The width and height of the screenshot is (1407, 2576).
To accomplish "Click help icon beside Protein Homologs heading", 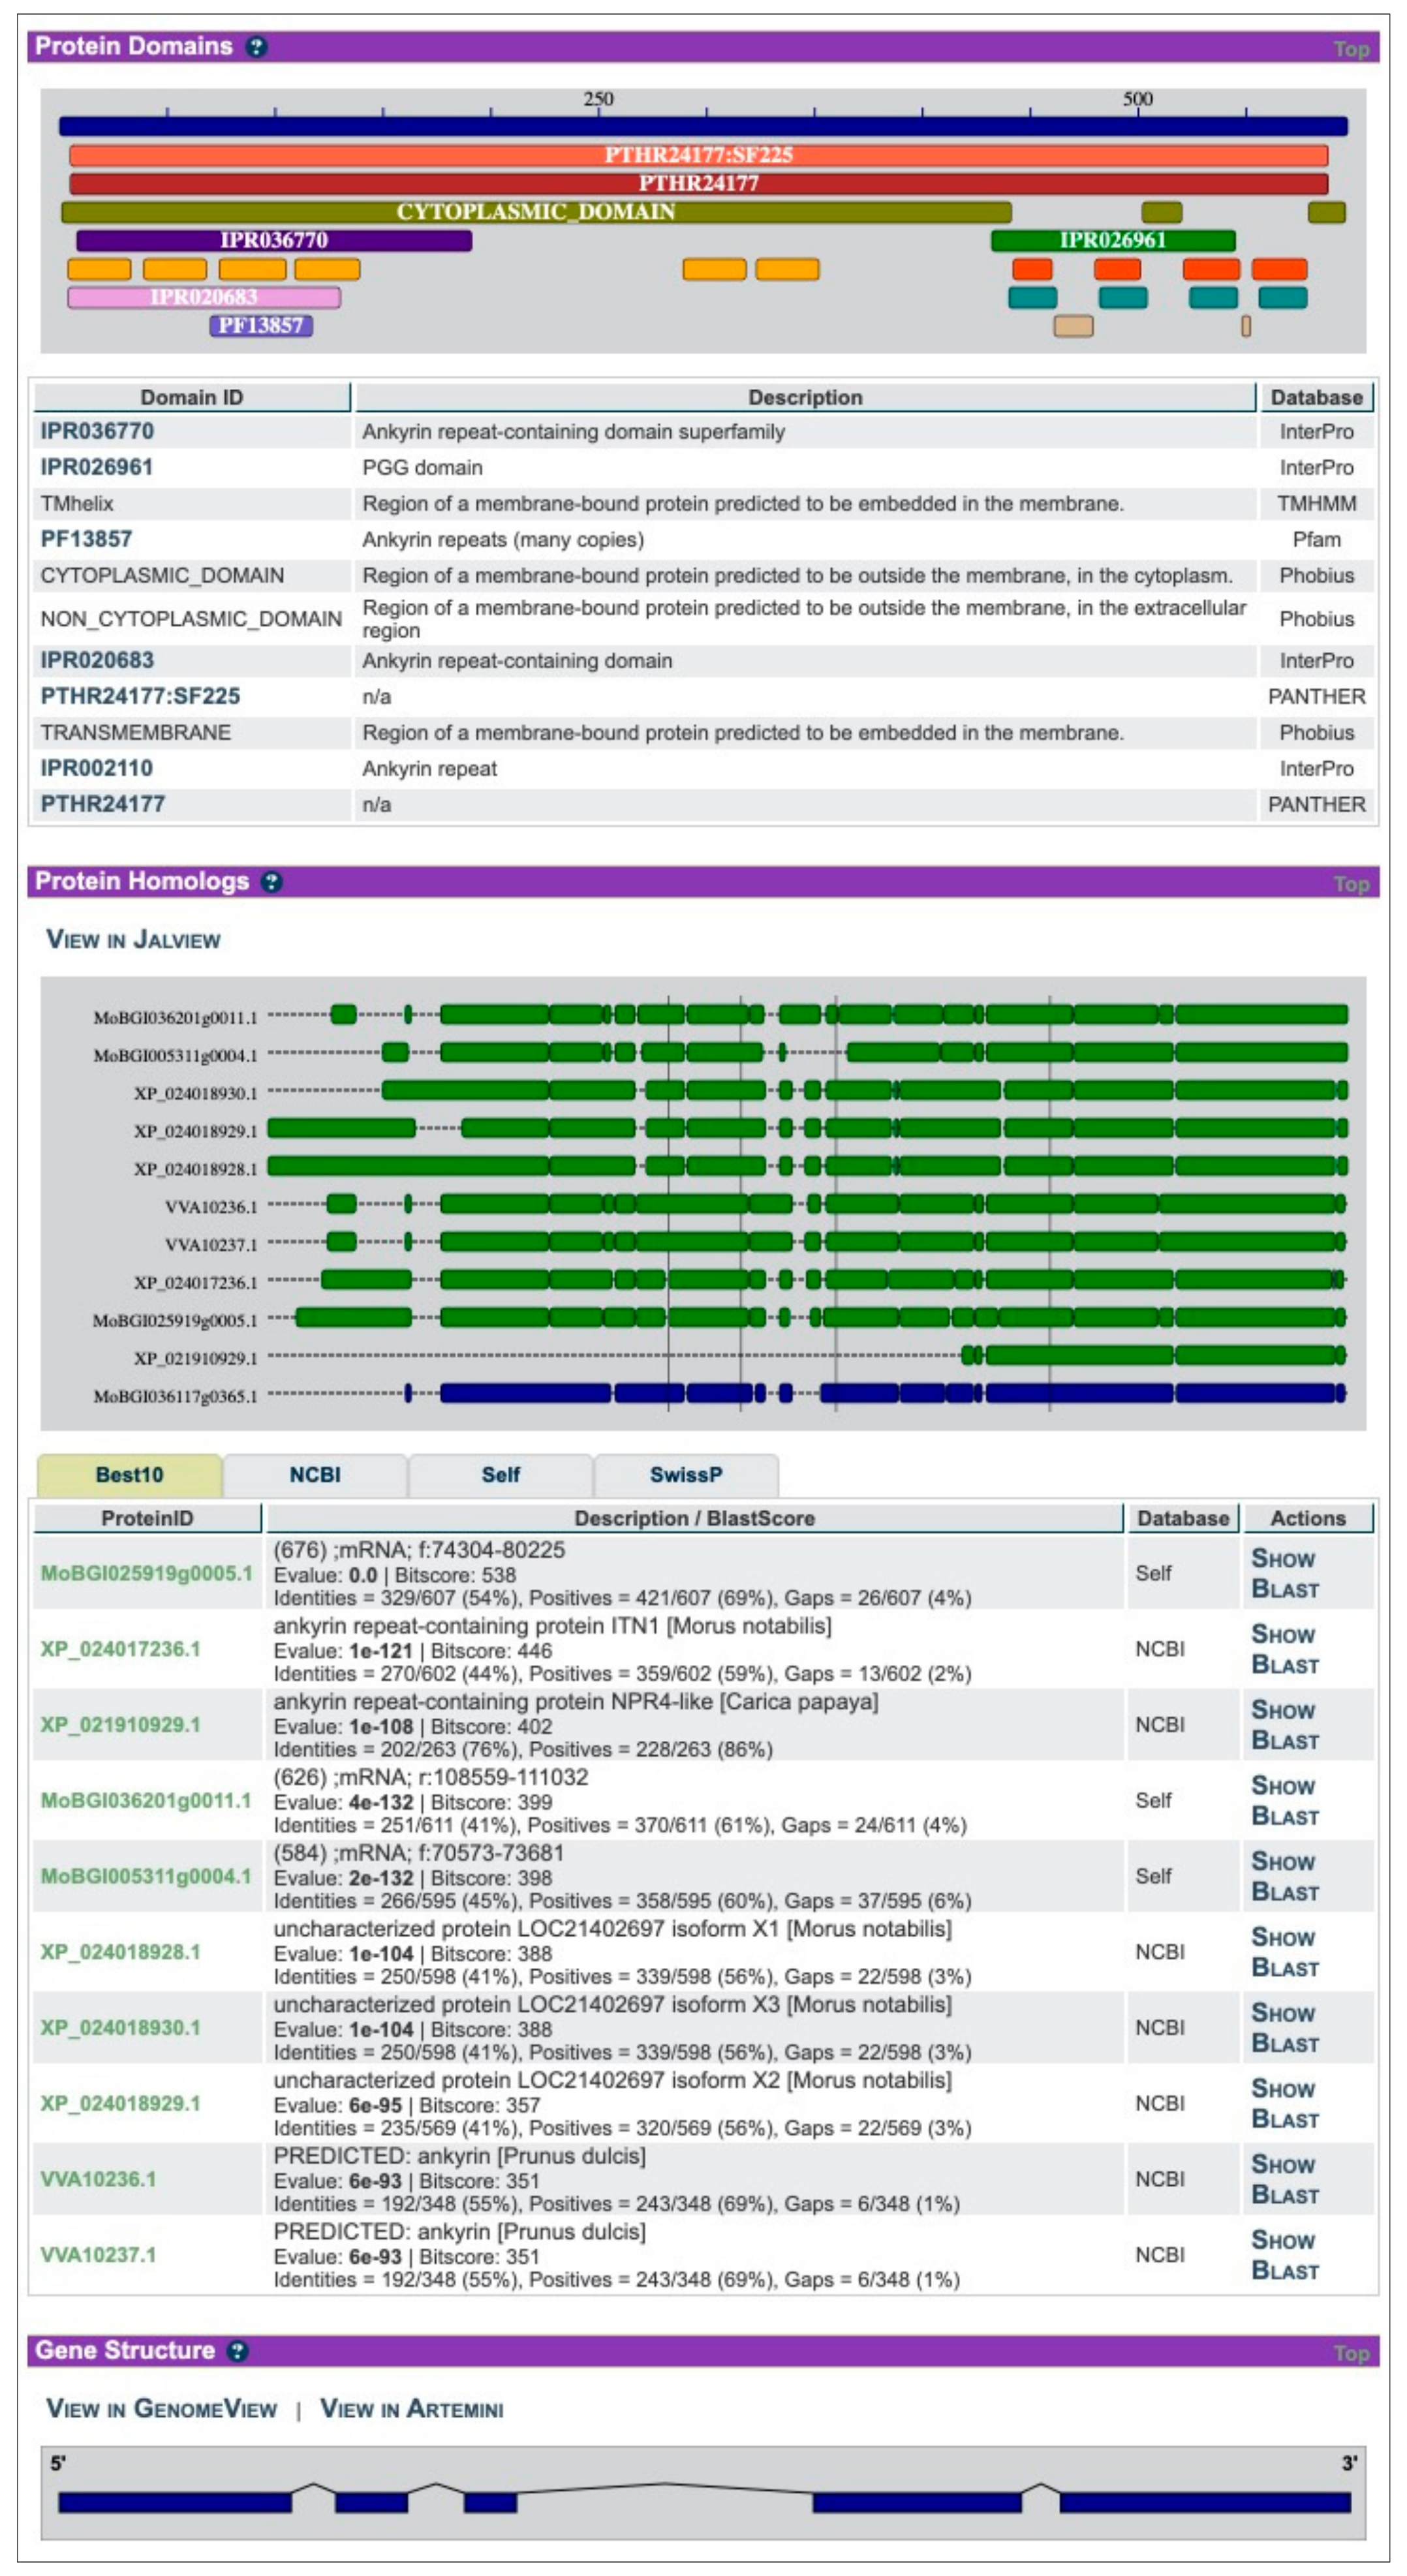I will 271,881.
